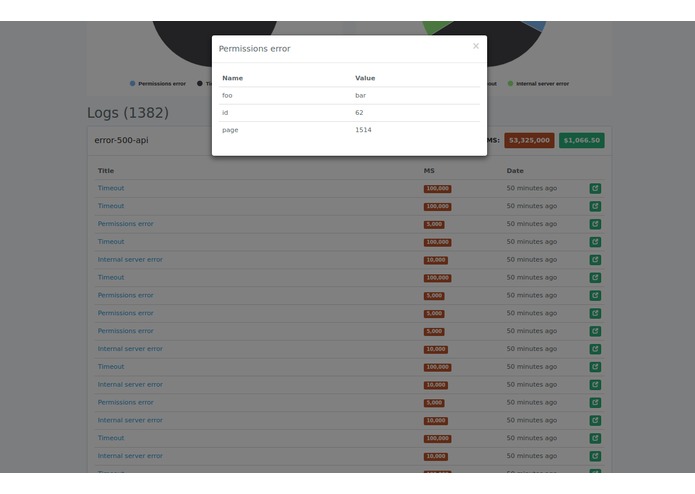This screenshot has height=494, width=695.
Task: Click the Value column header in dialog
Action: pos(365,78)
